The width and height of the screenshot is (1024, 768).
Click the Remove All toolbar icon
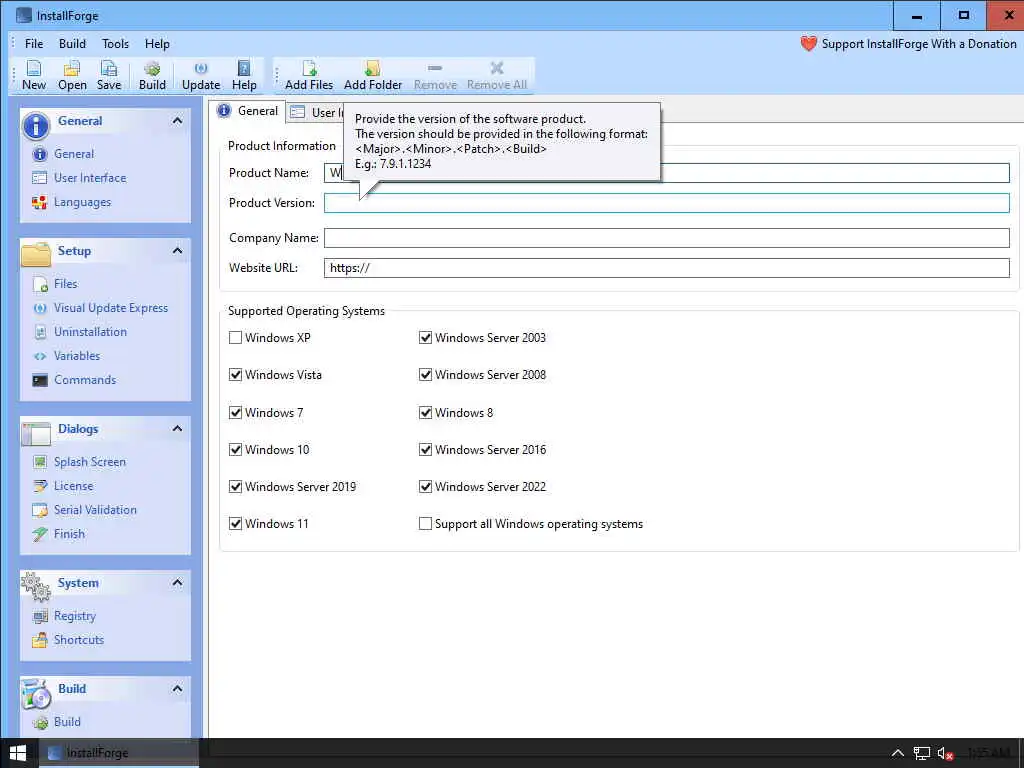point(497,75)
